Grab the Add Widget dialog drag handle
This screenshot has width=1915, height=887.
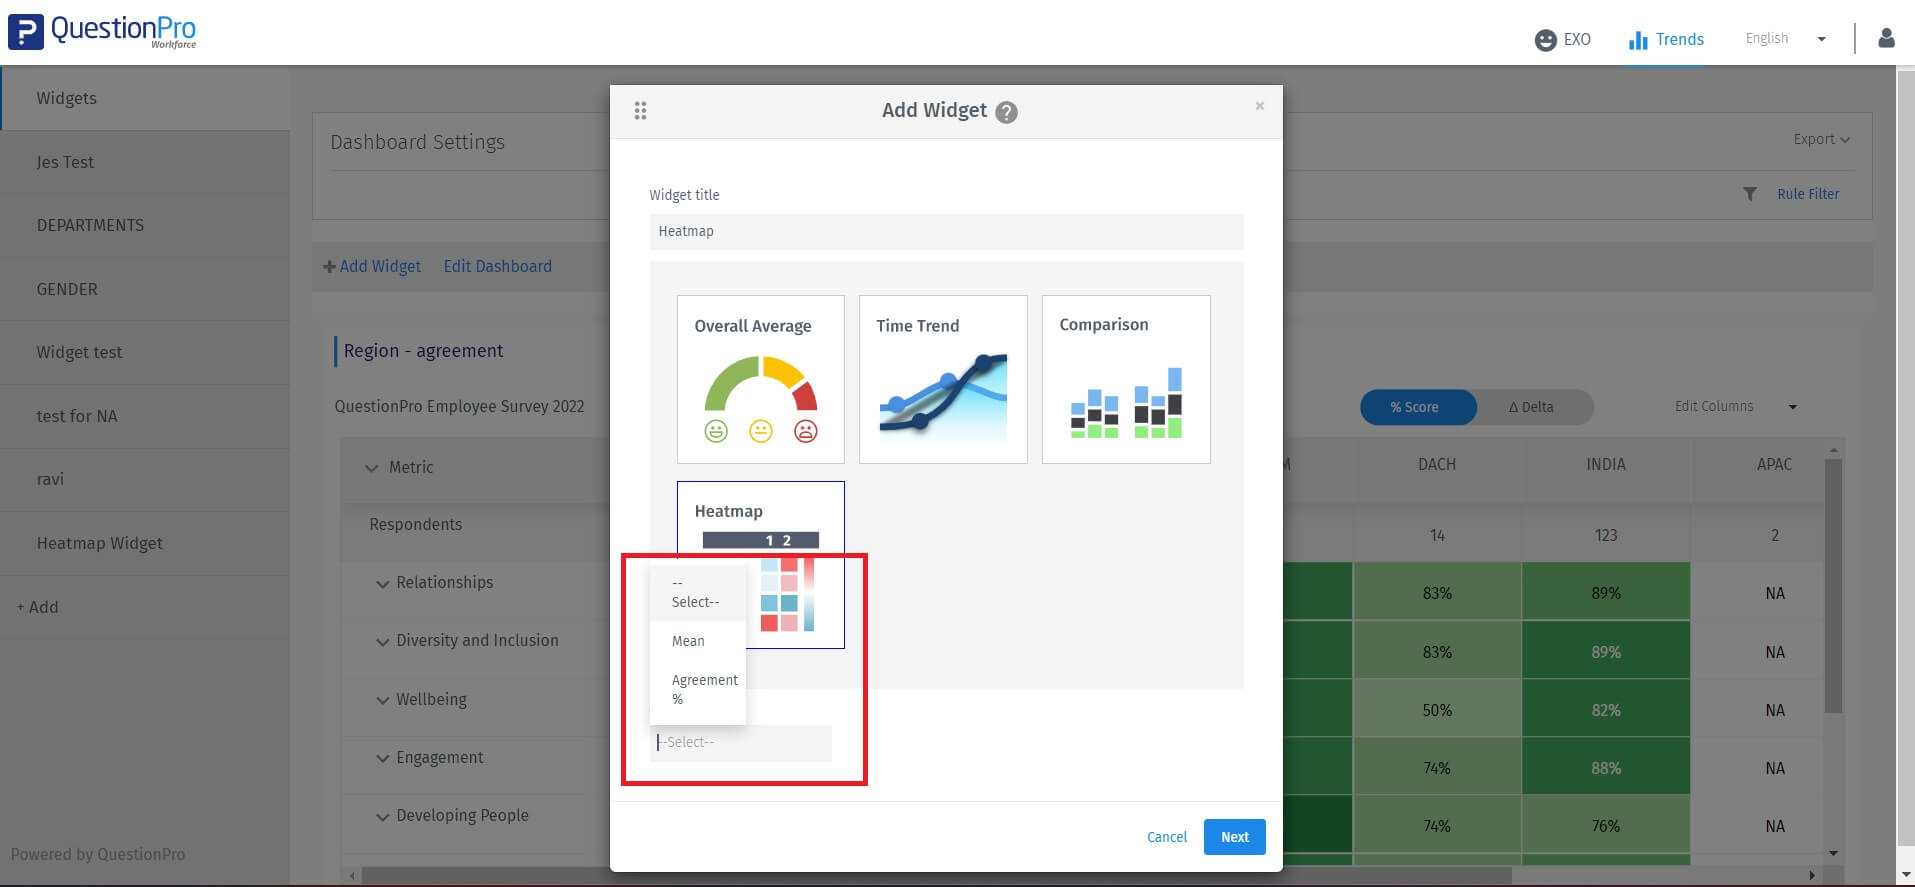tap(641, 111)
